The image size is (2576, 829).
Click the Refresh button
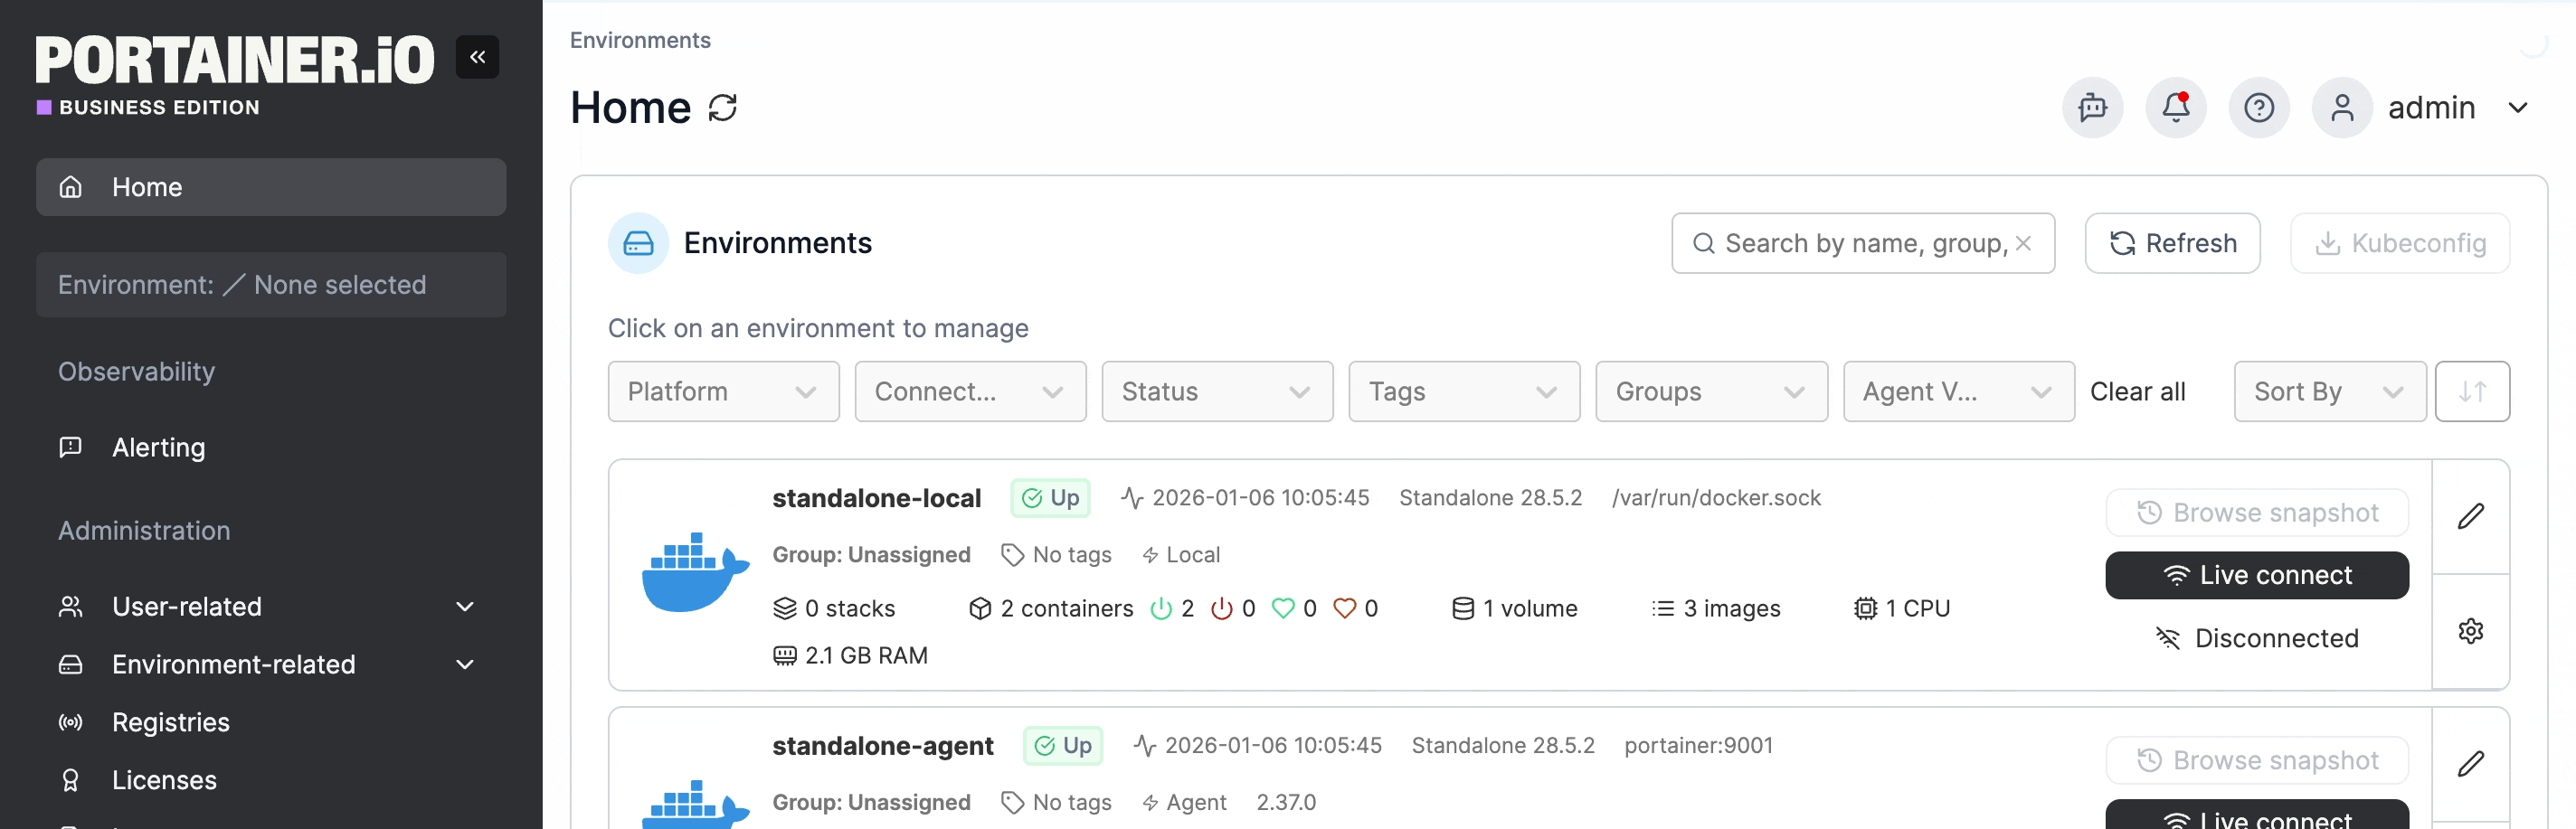pos(2171,243)
